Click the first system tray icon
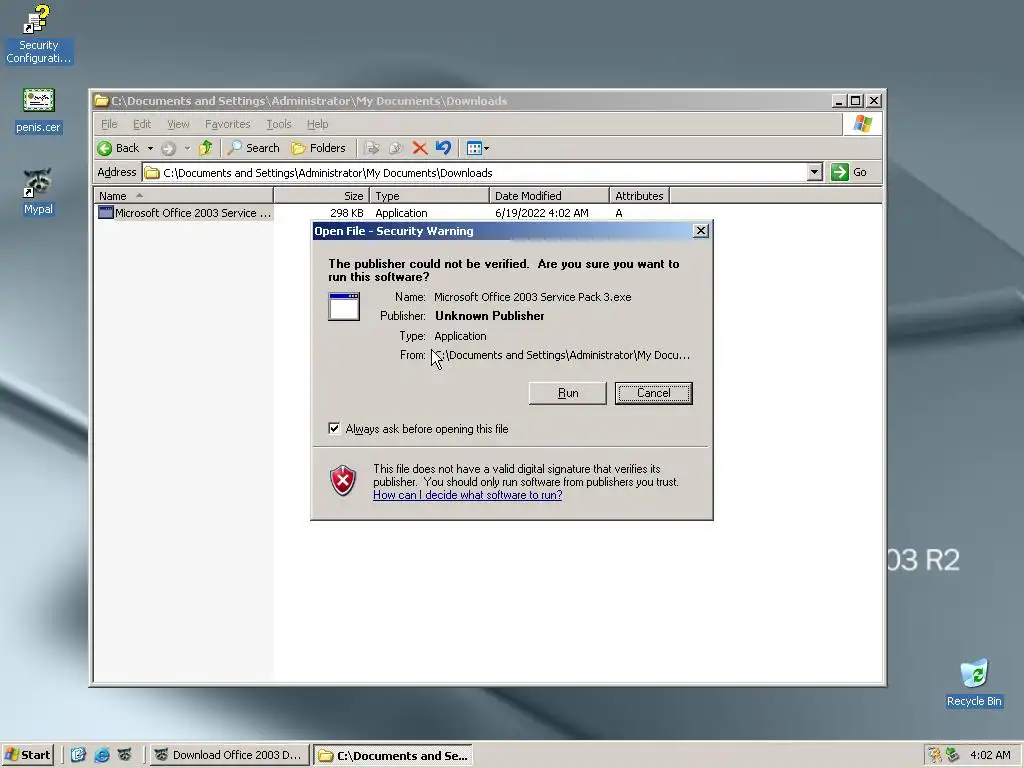This screenshot has width=1024, height=768. pyautogui.click(x=935, y=755)
